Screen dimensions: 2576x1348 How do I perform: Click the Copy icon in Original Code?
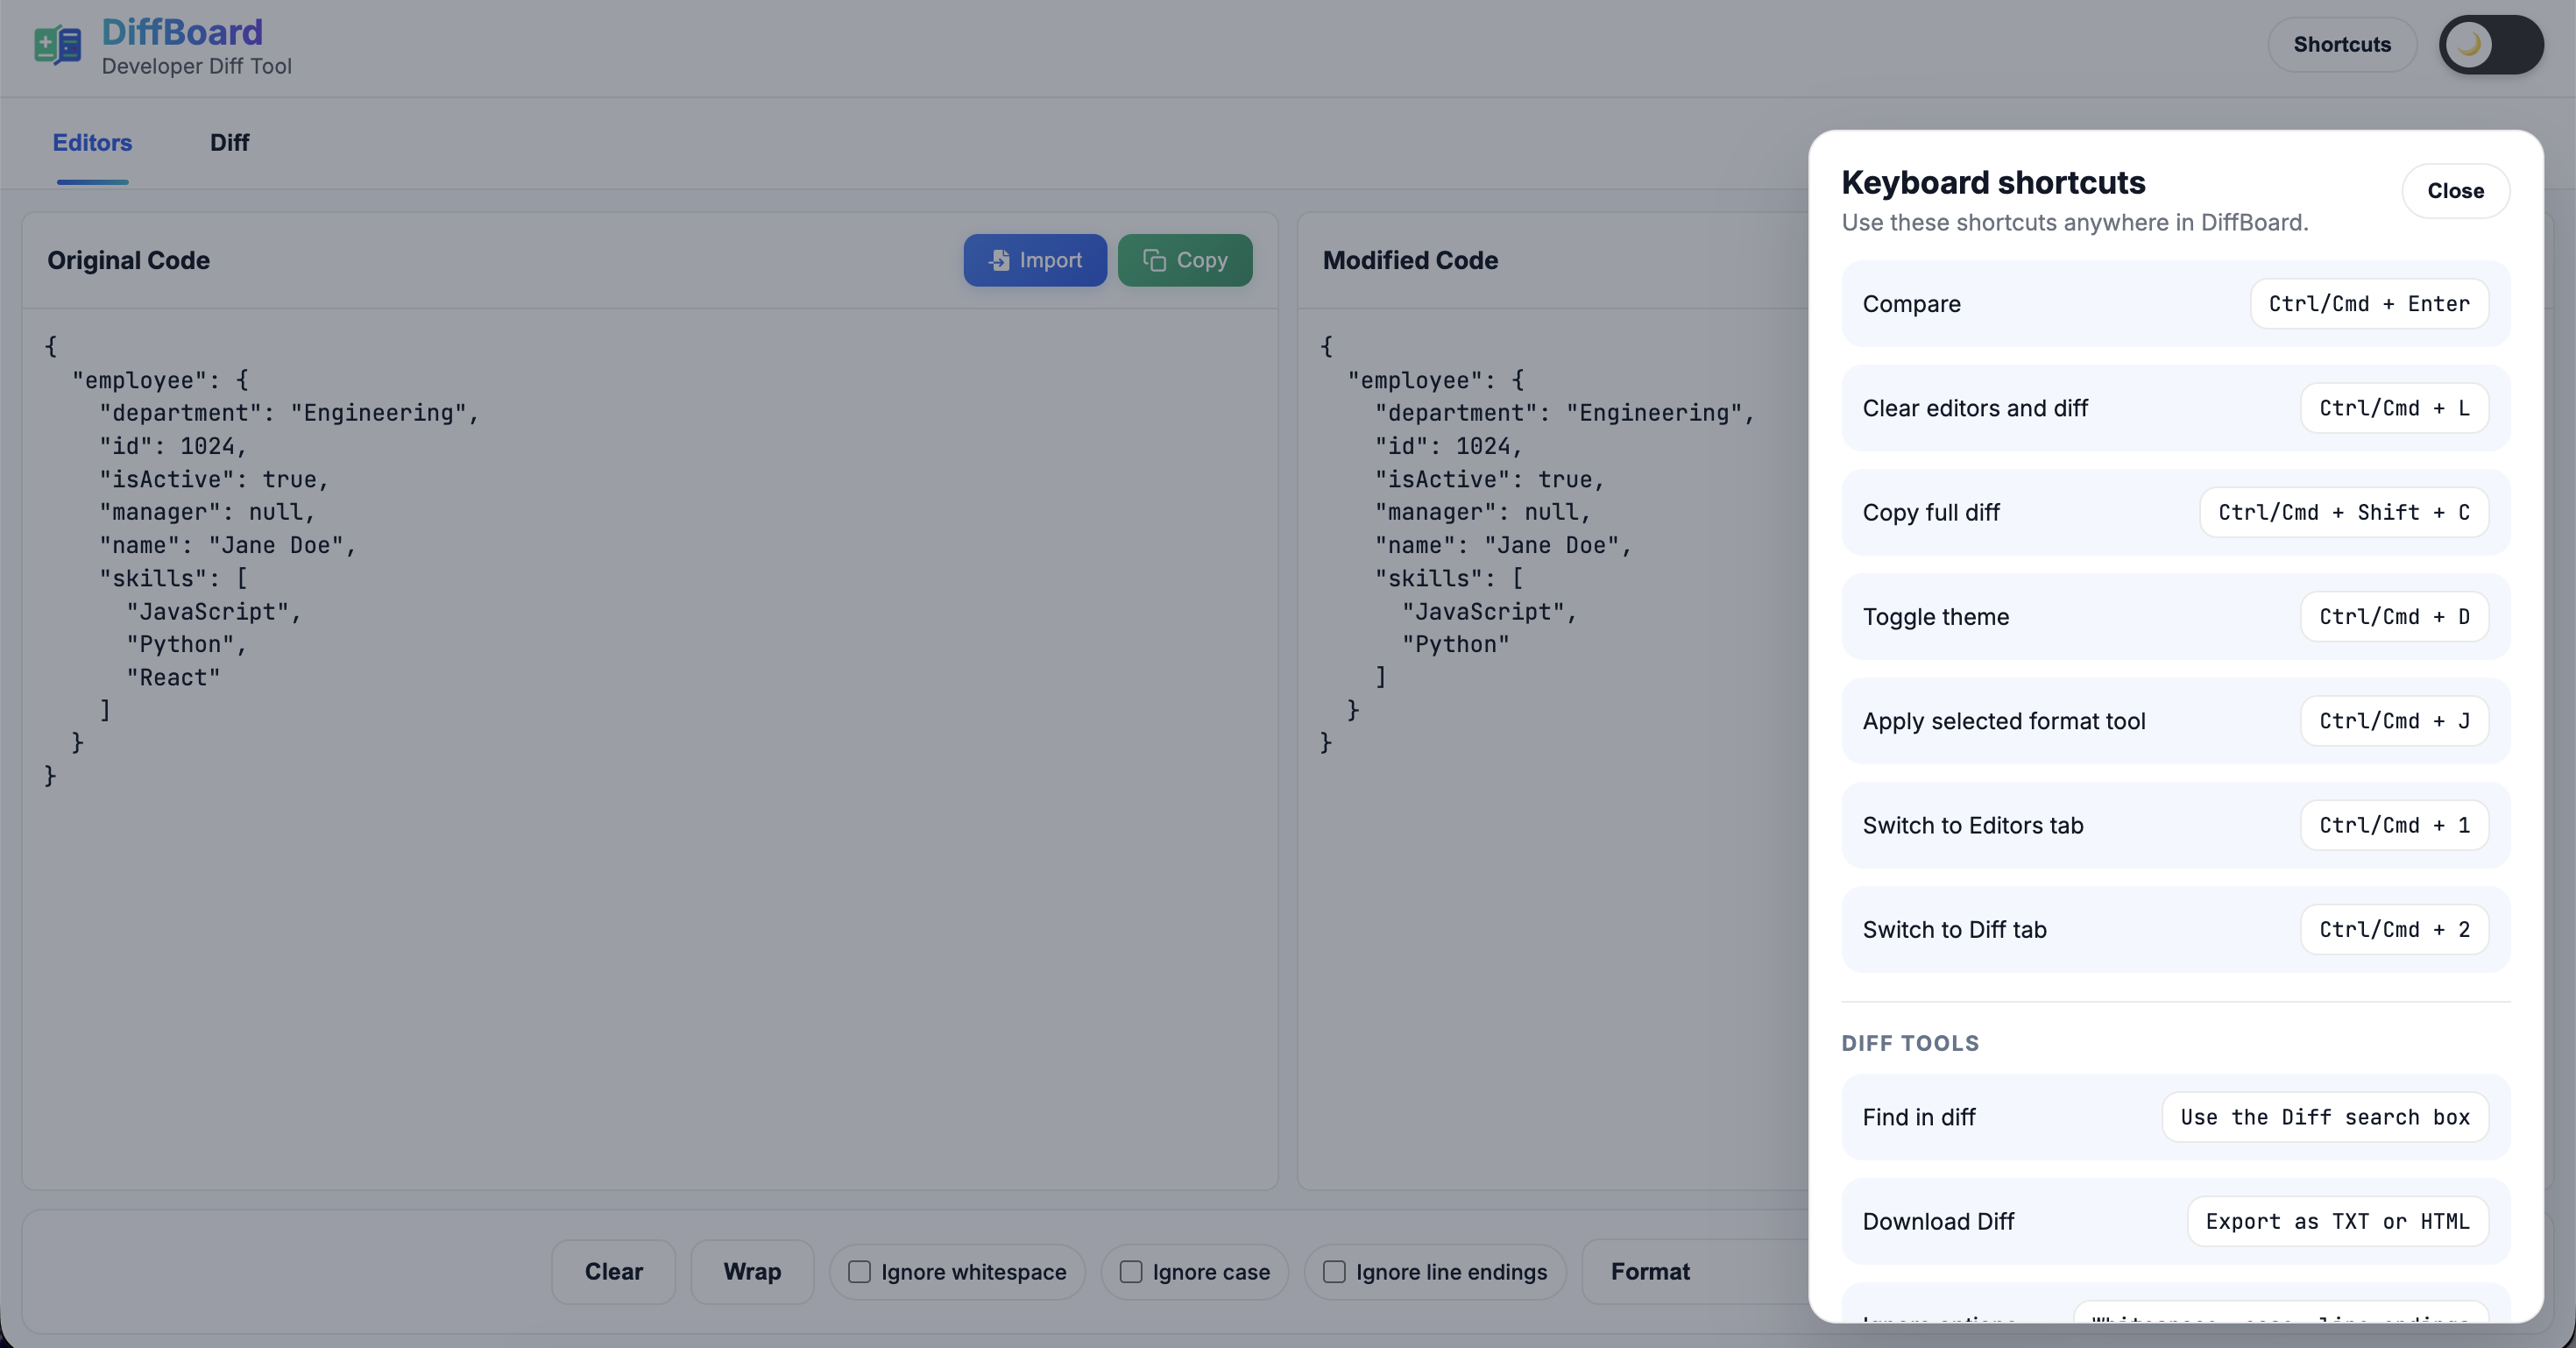pos(1154,260)
